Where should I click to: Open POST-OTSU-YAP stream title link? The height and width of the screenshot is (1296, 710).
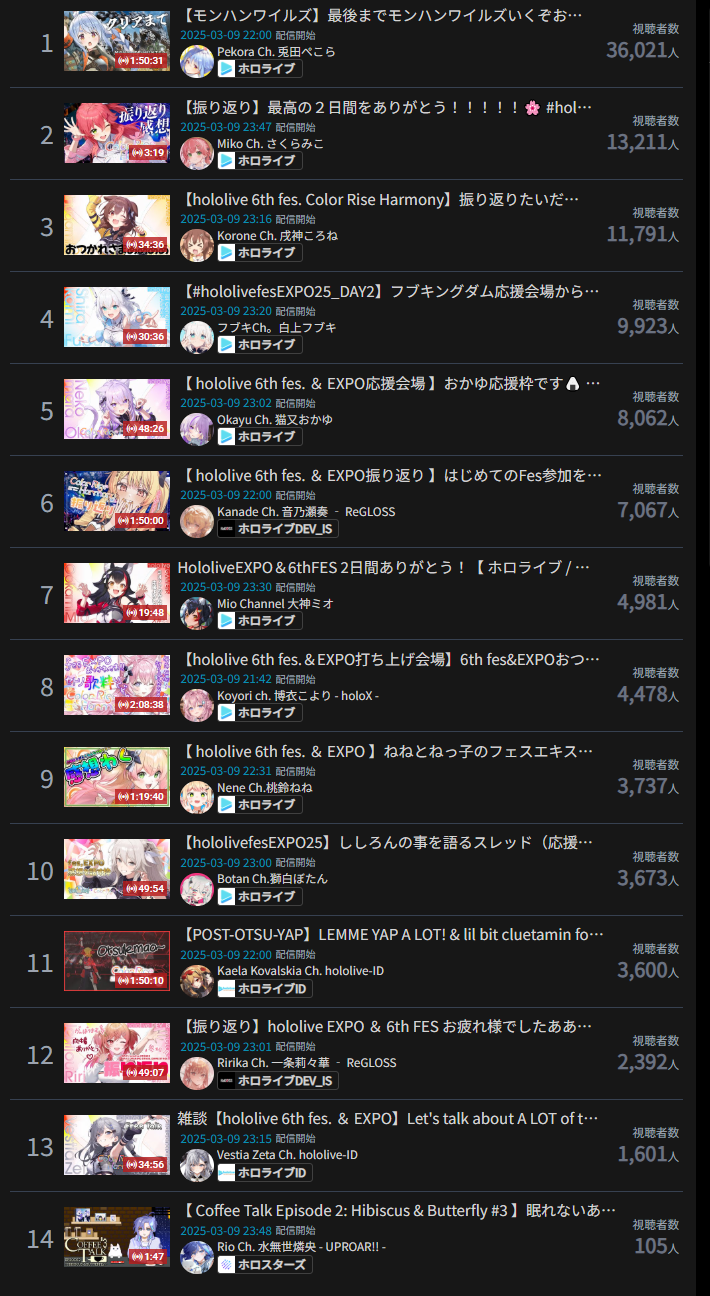(x=394, y=935)
